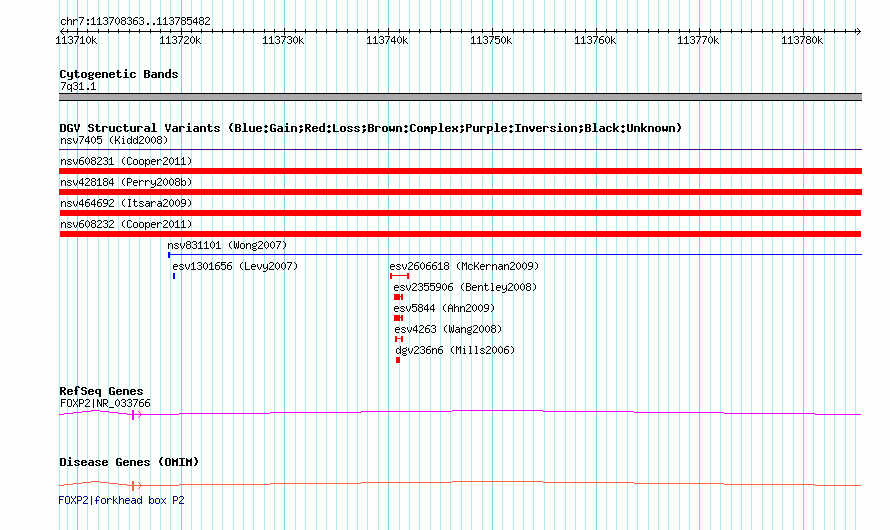
Task: Select the esv5844 red variant glyph
Action: [x=398, y=318]
